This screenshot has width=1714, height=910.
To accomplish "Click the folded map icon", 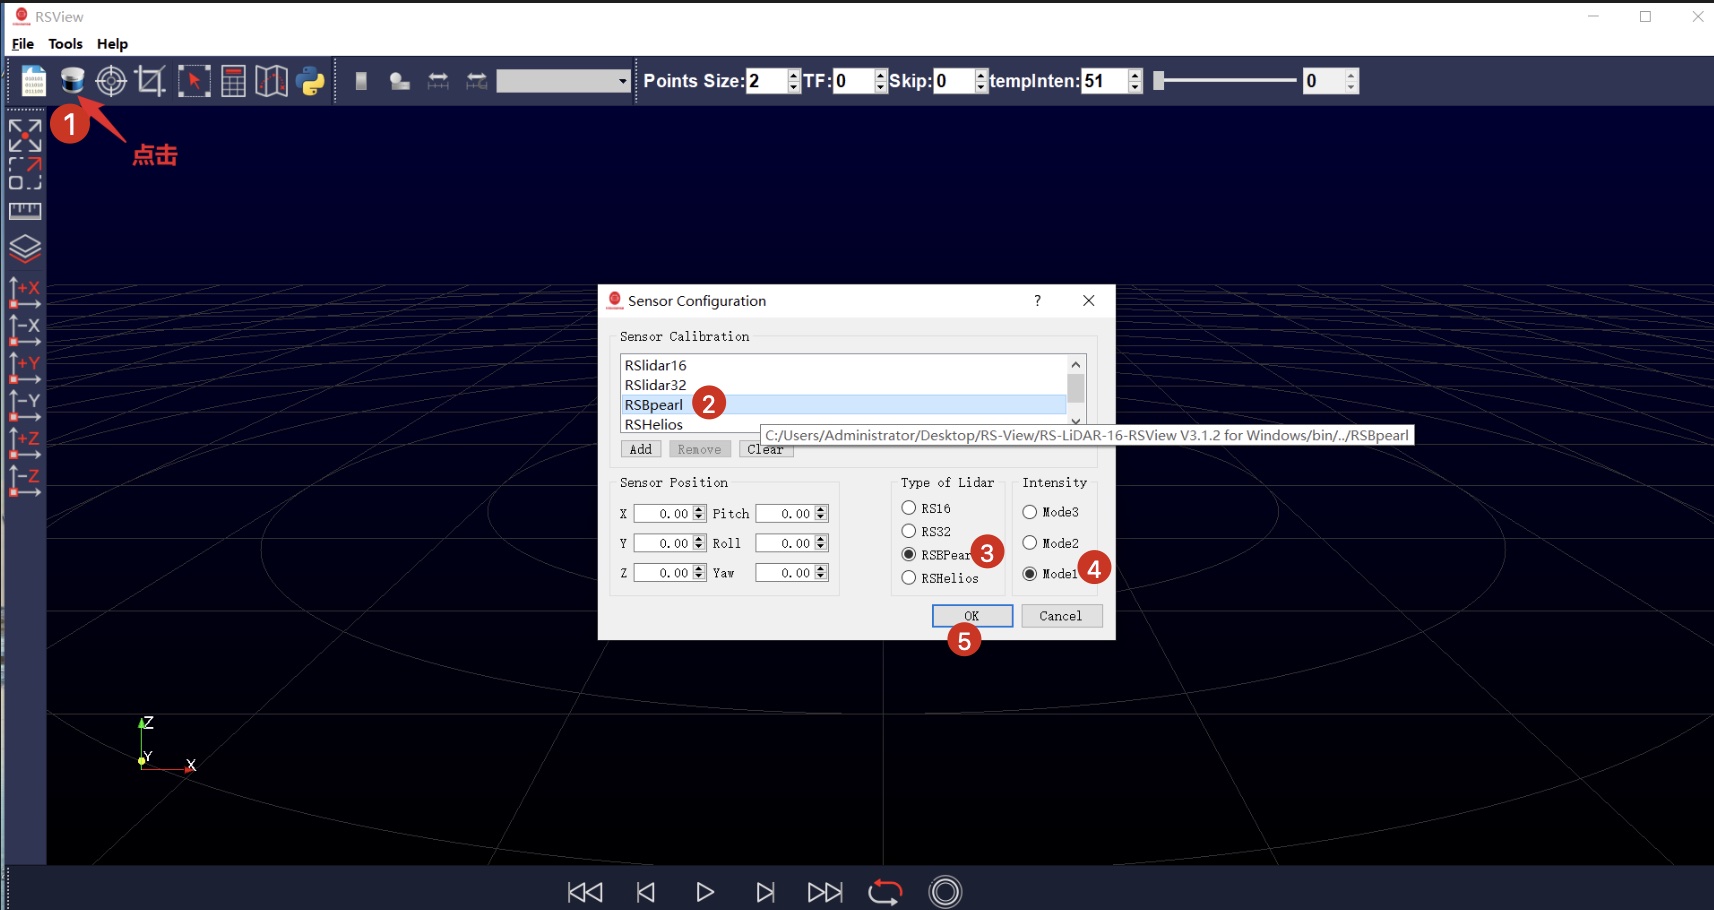I will [271, 81].
